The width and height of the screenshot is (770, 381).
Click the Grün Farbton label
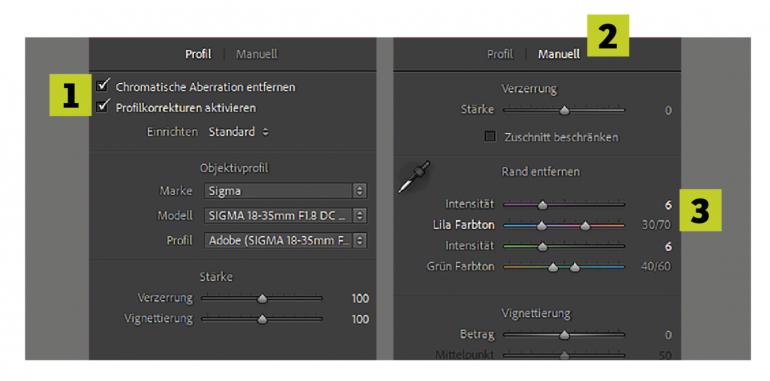(460, 267)
